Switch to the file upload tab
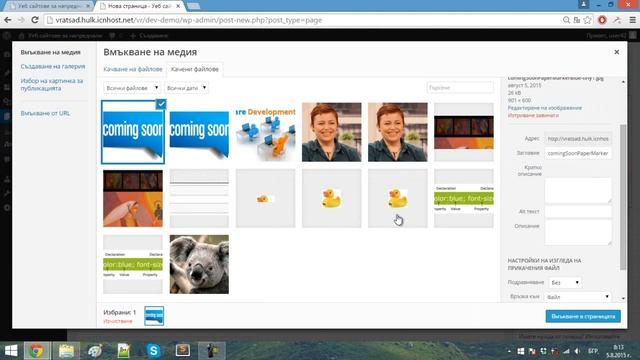The width and height of the screenshot is (640, 360). pyautogui.click(x=133, y=69)
